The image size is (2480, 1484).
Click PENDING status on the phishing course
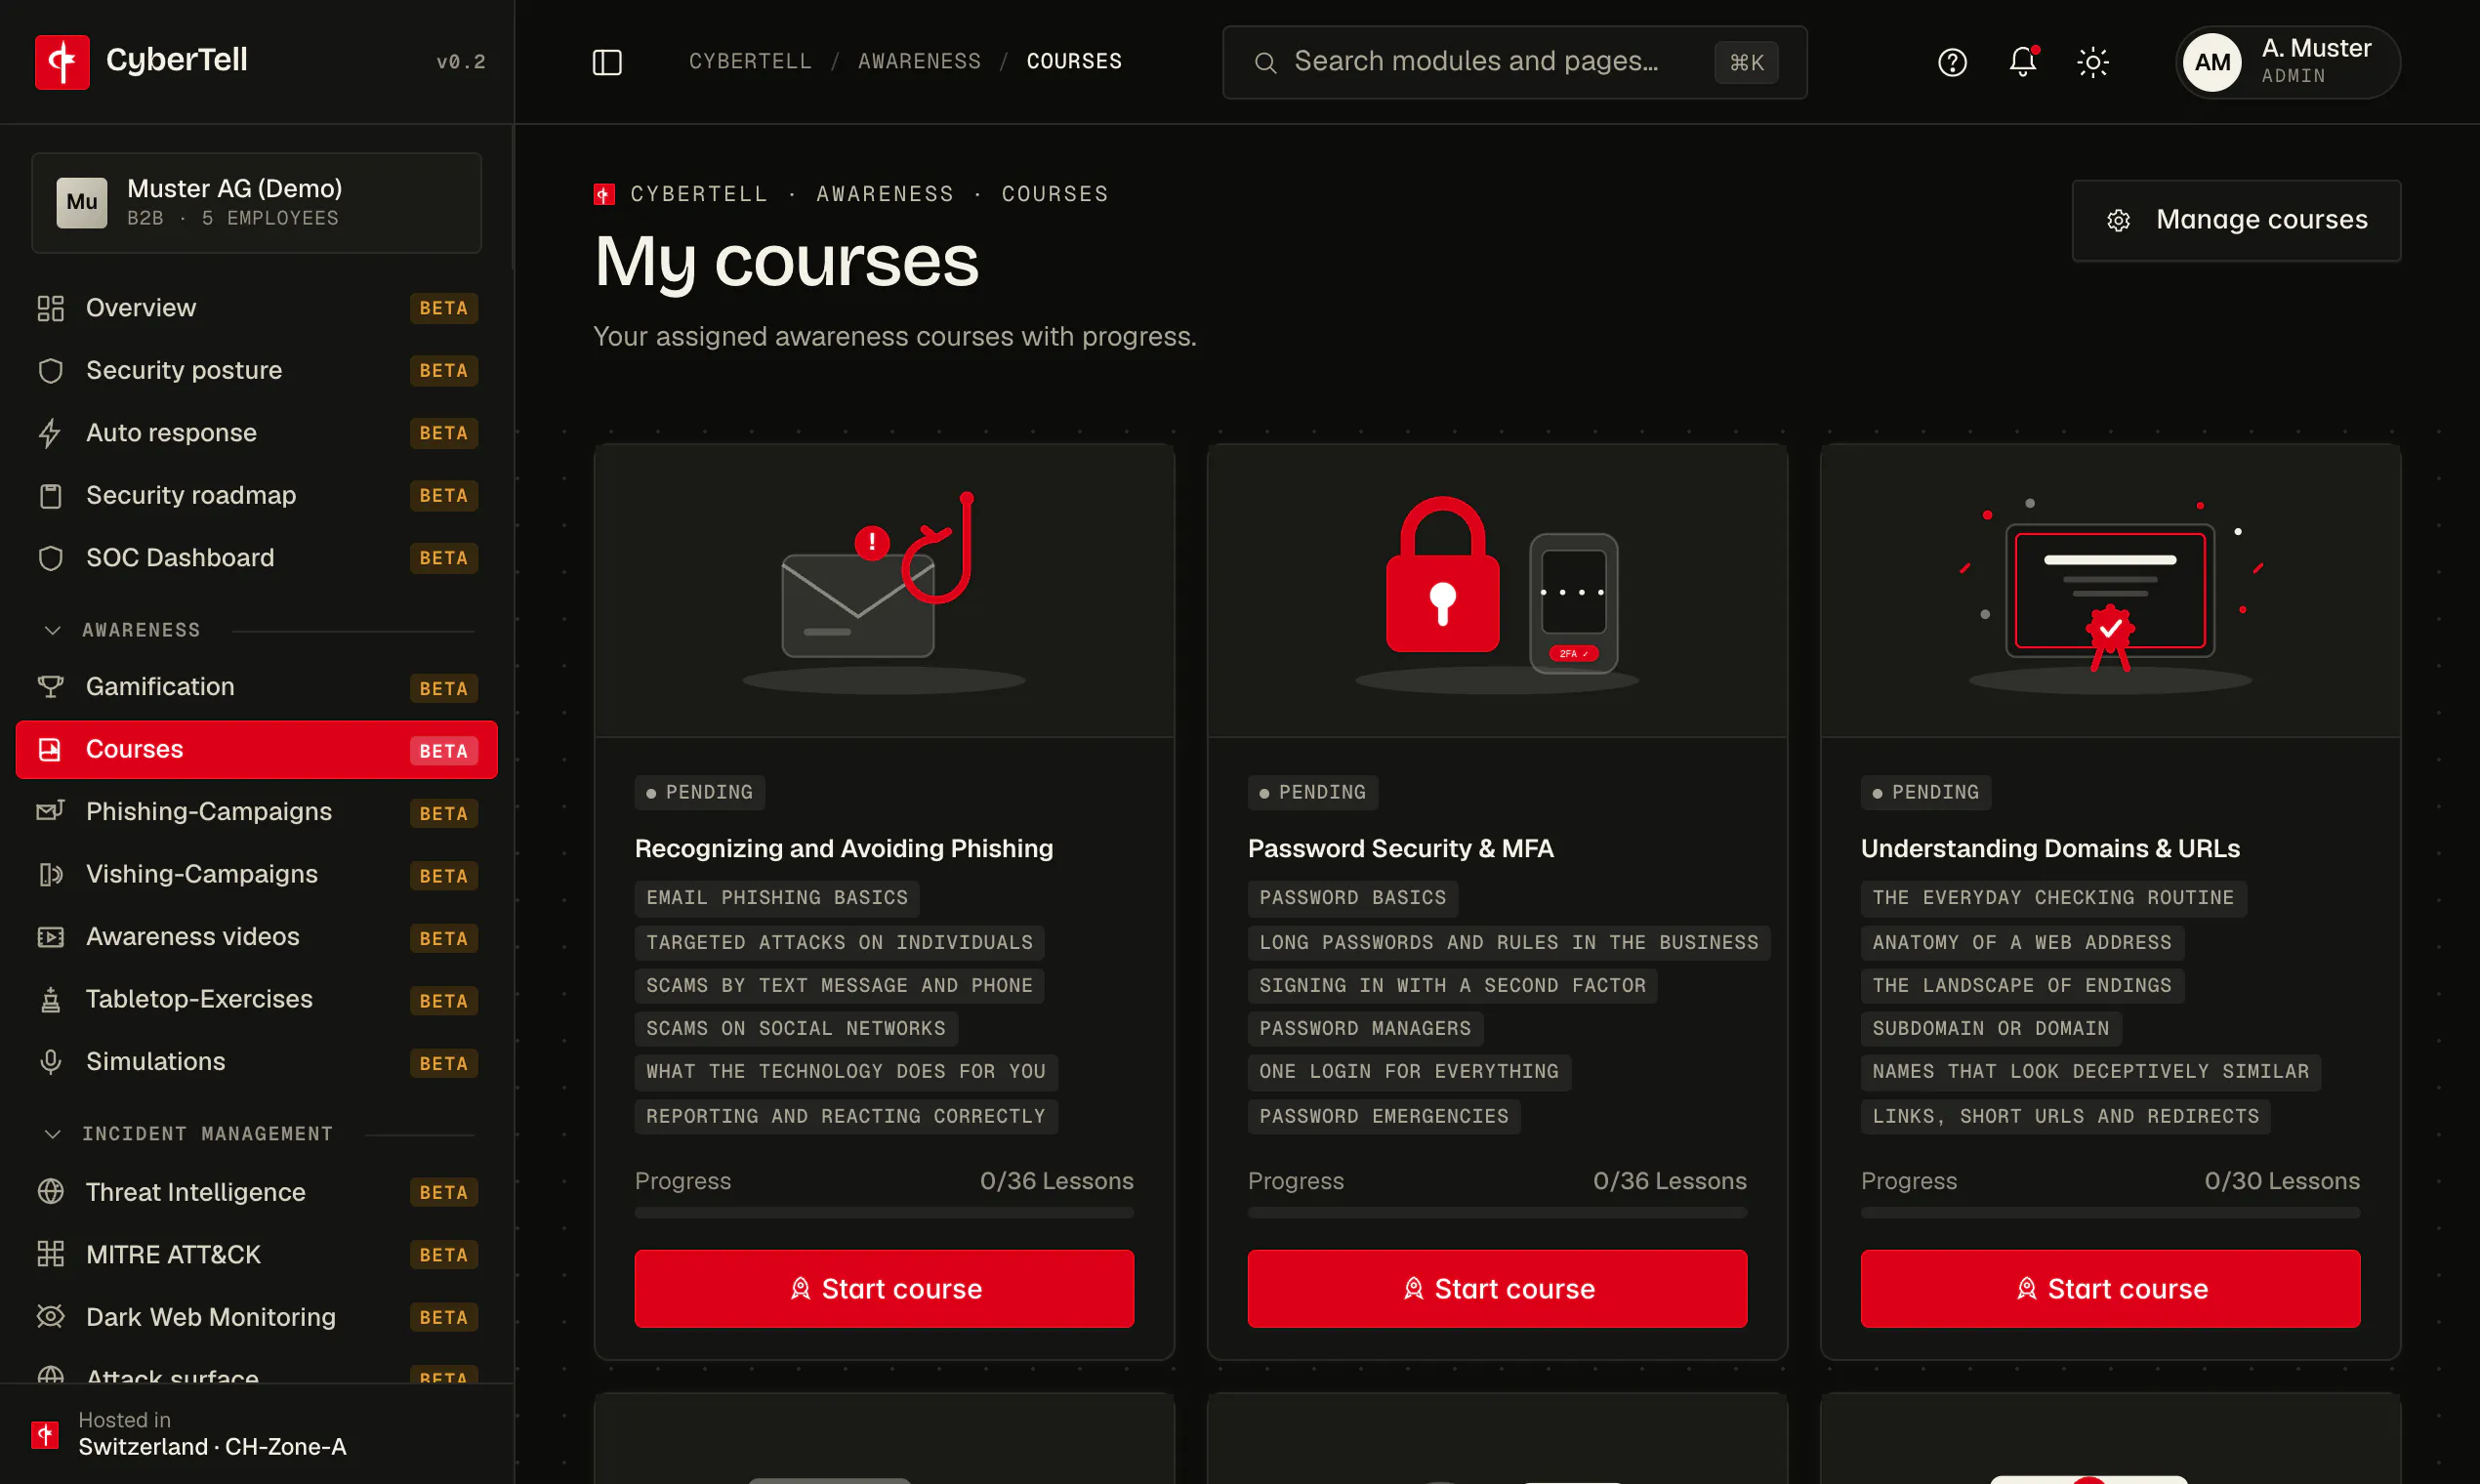pyautogui.click(x=699, y=792)
